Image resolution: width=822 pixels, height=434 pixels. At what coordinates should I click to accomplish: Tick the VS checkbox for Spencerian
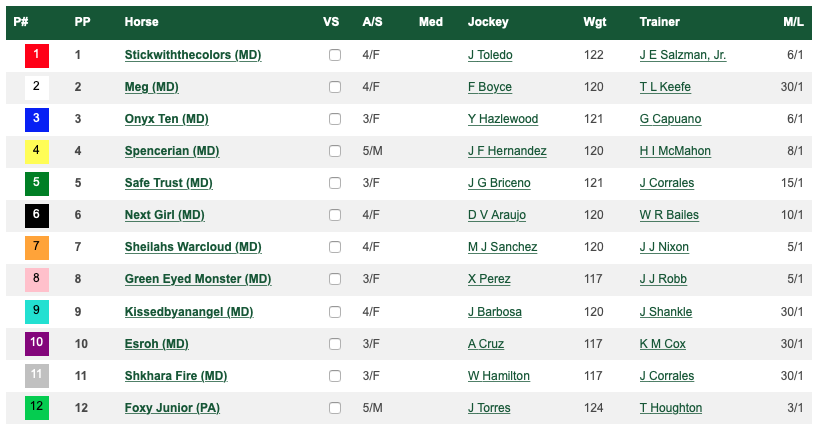(335, 152)
